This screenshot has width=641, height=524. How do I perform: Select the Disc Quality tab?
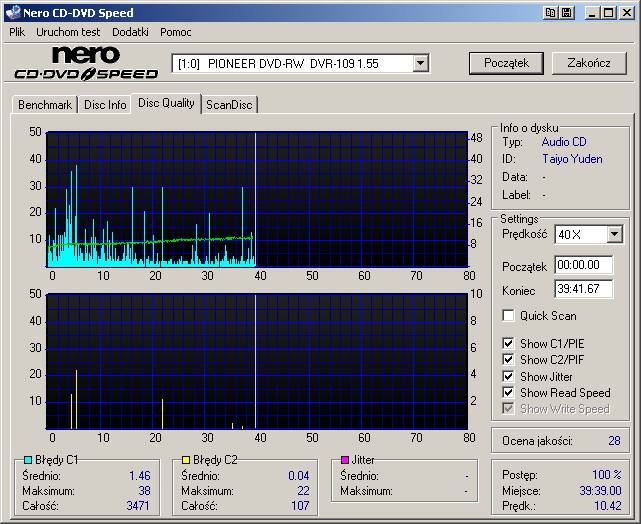(x=166, y=103)
